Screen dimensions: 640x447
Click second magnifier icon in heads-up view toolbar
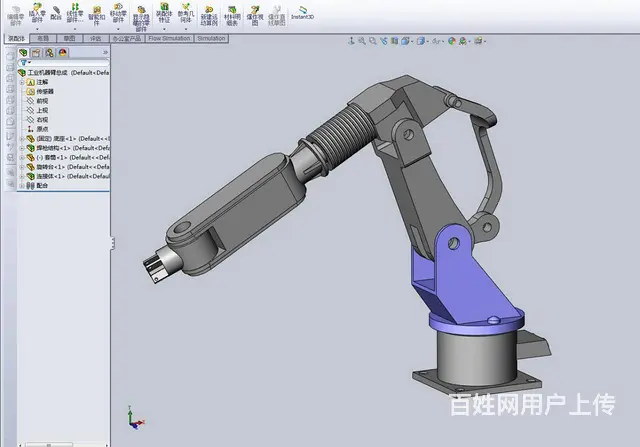click(x=372, y=41)
